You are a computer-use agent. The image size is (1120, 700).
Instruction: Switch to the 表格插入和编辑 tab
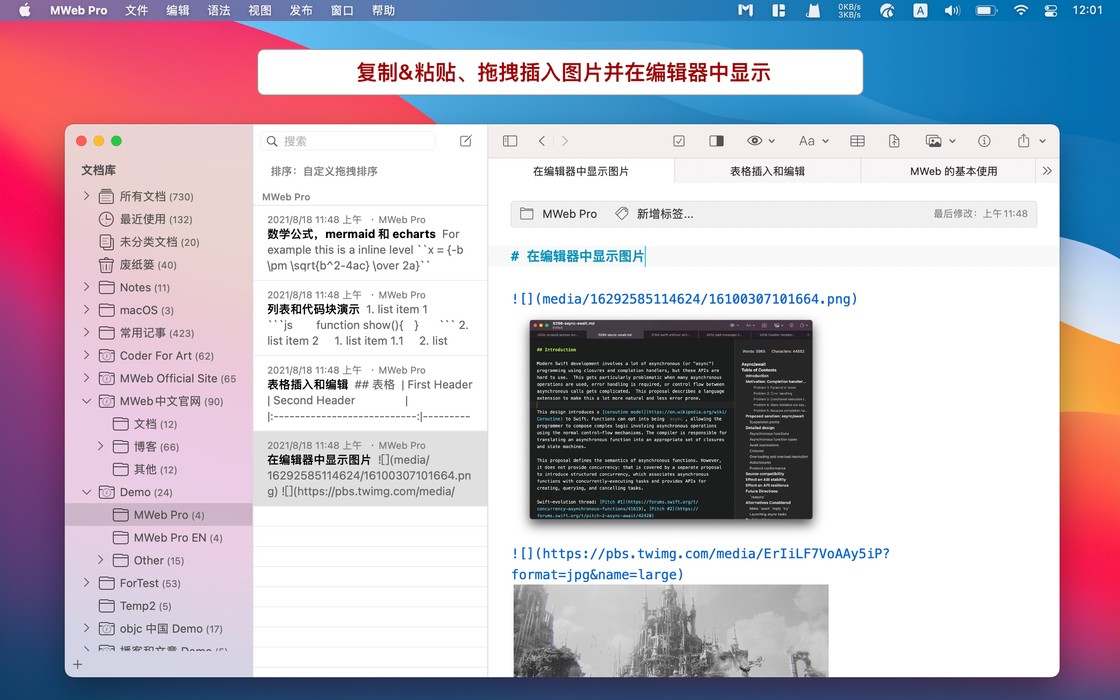[x=767, y=171]
